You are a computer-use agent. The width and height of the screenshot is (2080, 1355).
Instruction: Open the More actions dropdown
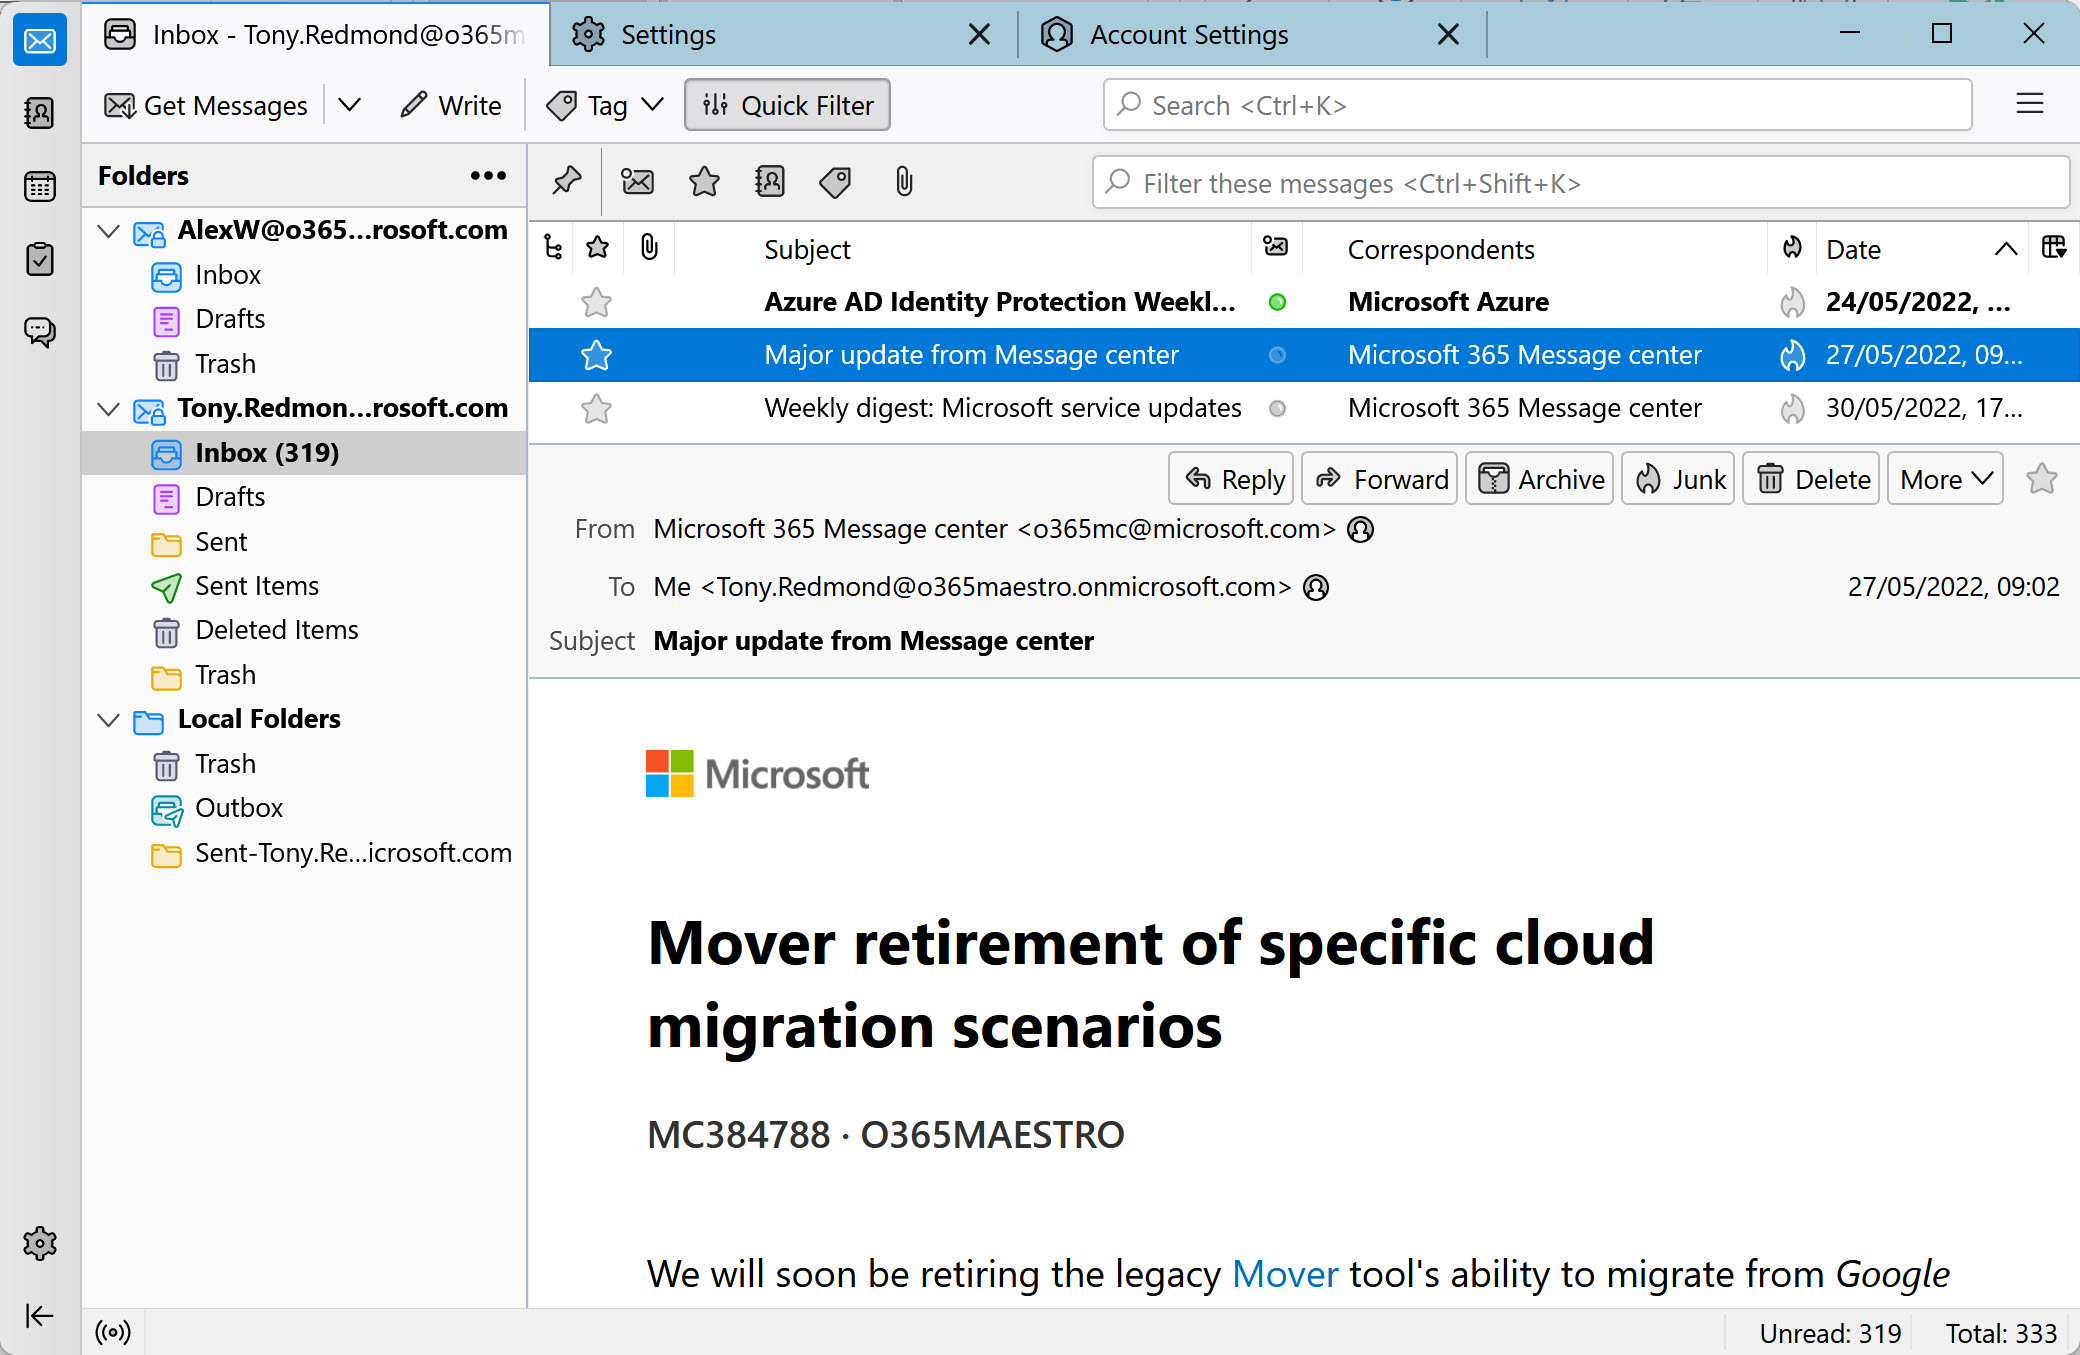click(x=1945, y=479)
